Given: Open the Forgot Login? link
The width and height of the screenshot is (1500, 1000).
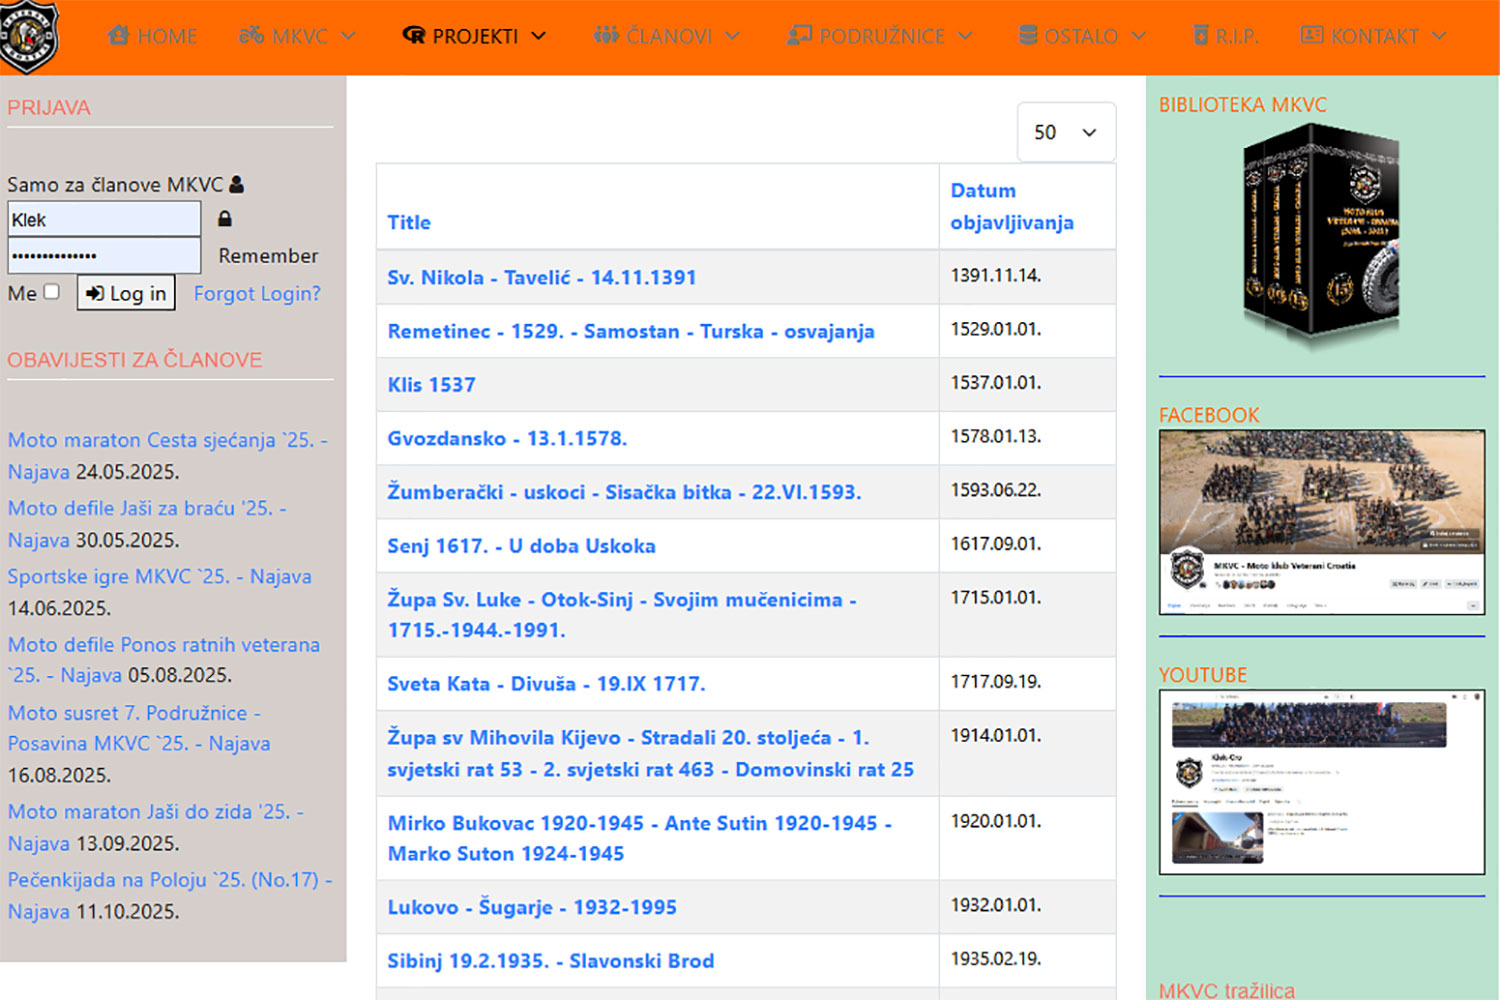Looking at the screenshot, I should 257,293.
